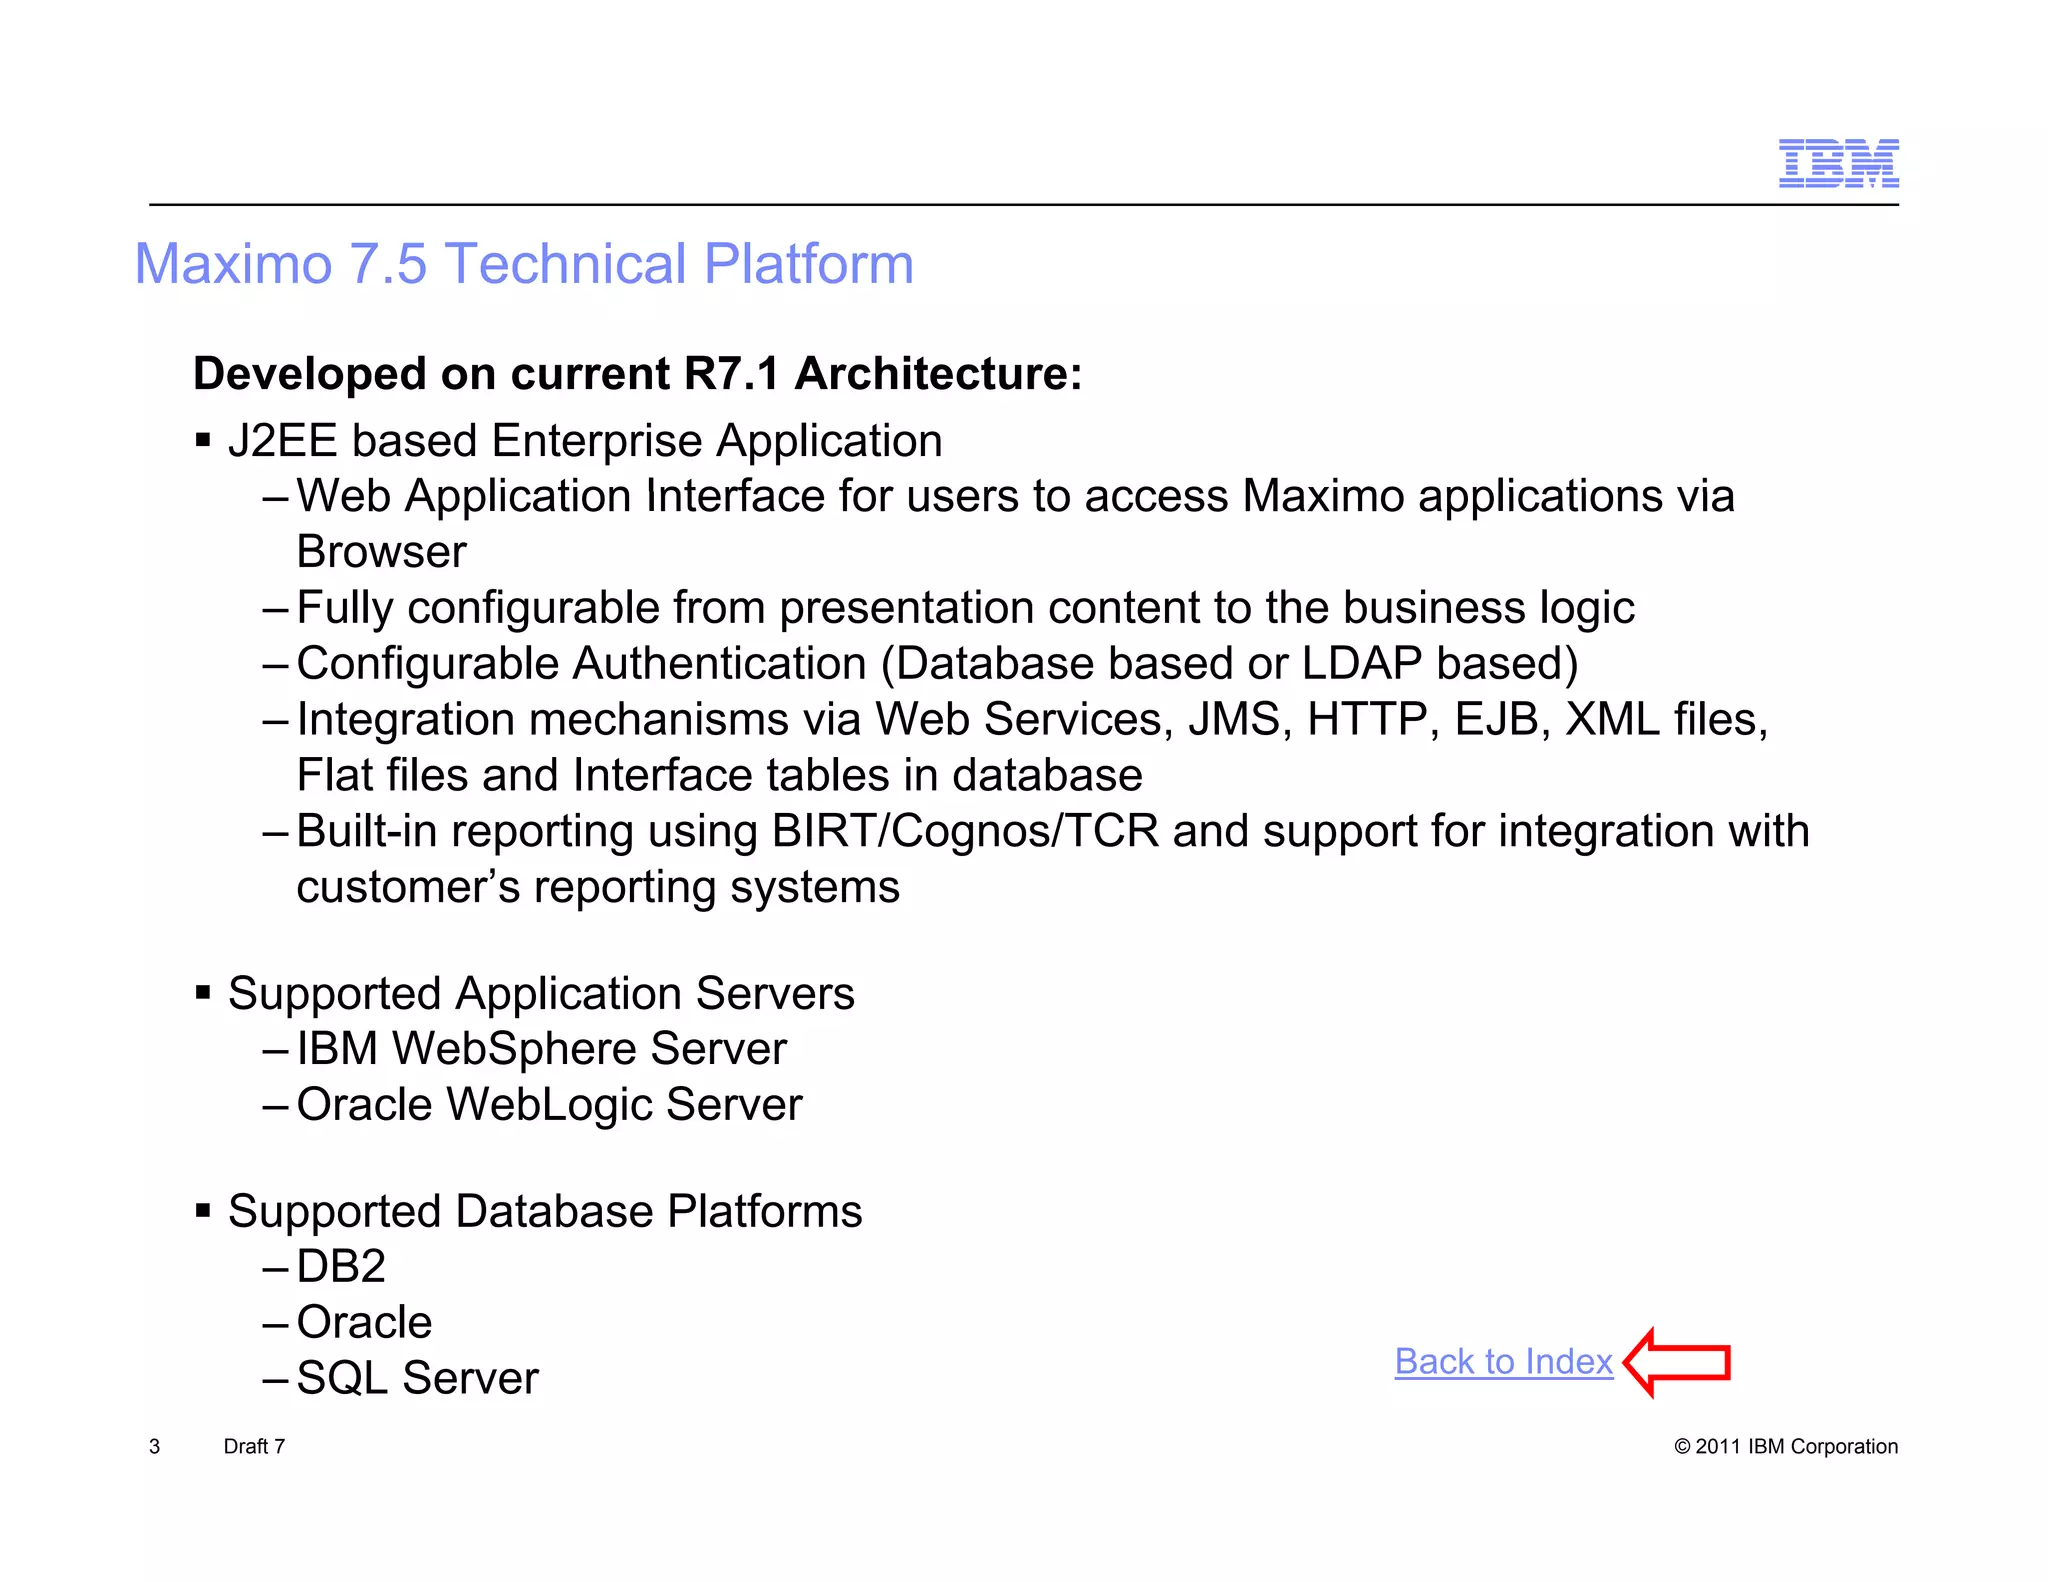
Task: Select 'Supported Application Servers' bullet
Action: pyautogui.click(x=541, y=994)
